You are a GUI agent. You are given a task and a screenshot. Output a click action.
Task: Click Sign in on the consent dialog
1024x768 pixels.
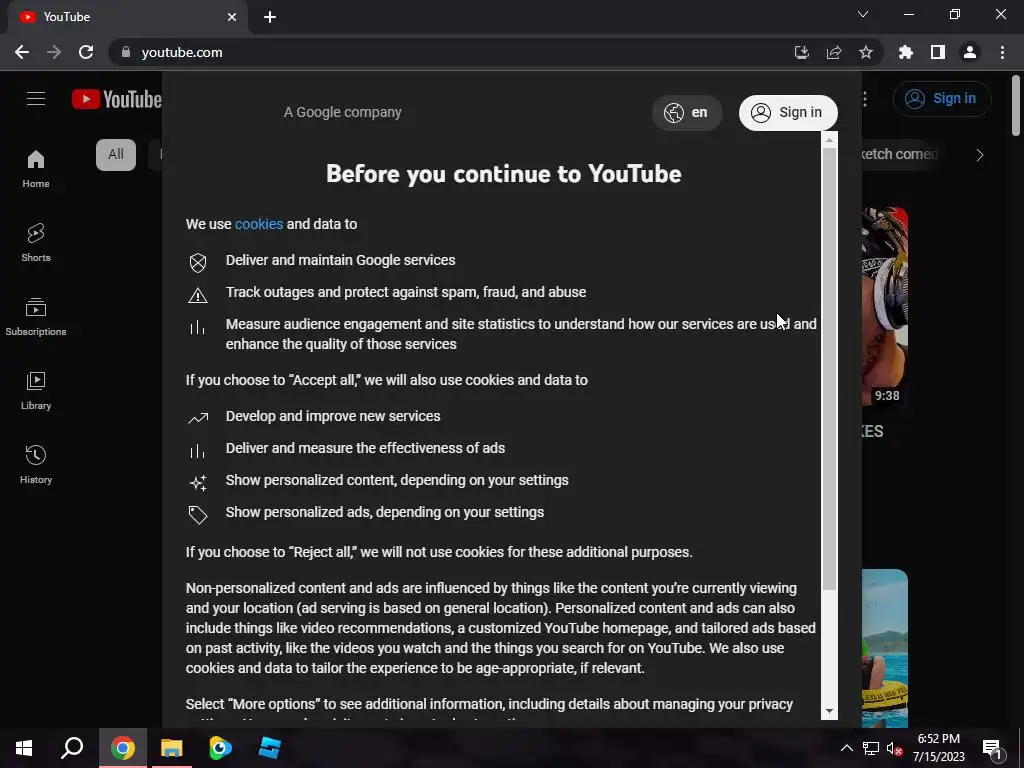click(x=788, y=112)
